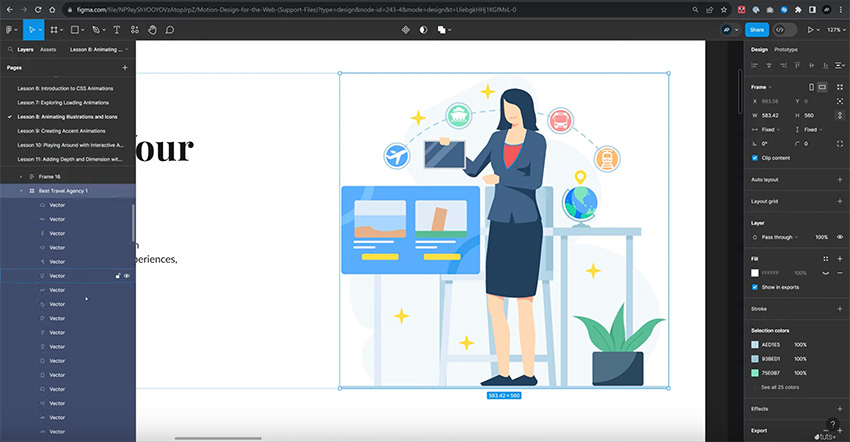The image size is (850, 442).
Task: Click the lock icon on highlighted Vector layer
Action: 118,276
